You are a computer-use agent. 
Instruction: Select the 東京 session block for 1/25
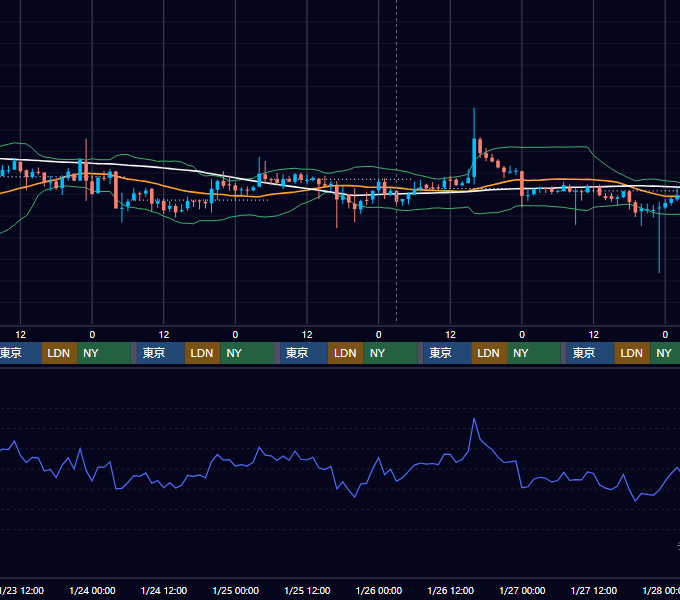(x=304, y=353)
